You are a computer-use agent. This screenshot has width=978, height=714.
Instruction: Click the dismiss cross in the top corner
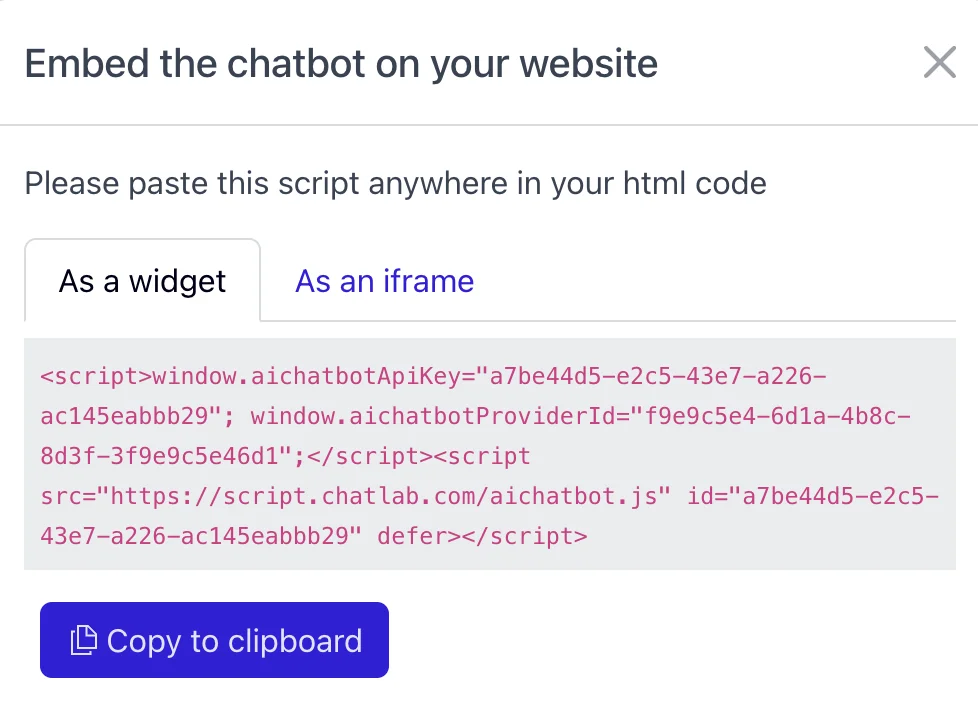click(939, 62)
